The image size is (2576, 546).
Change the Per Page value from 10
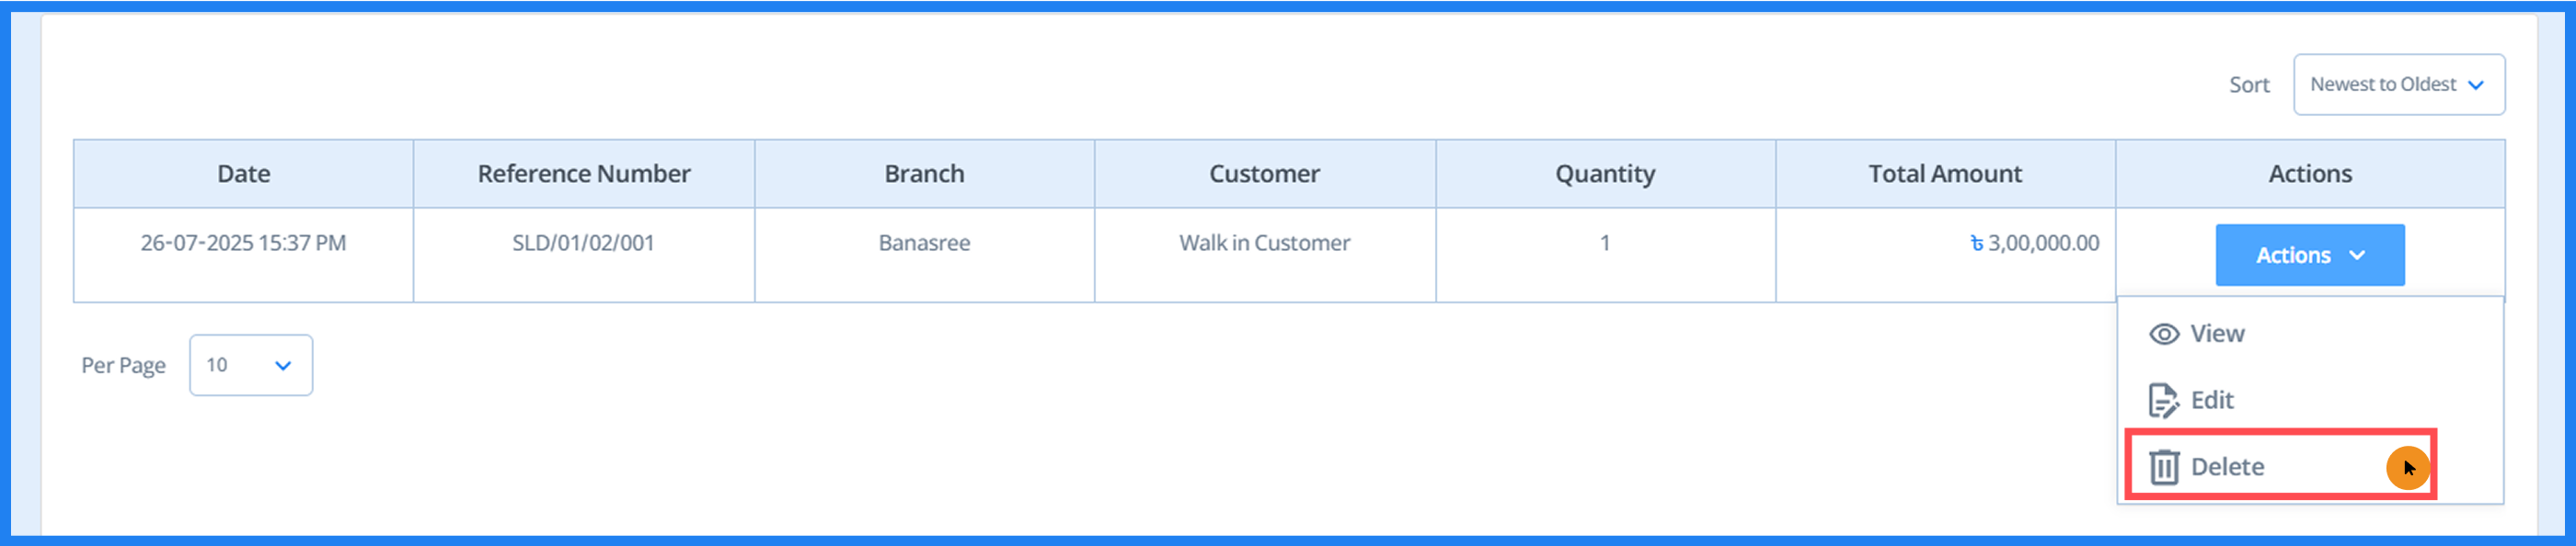(250, 365)
